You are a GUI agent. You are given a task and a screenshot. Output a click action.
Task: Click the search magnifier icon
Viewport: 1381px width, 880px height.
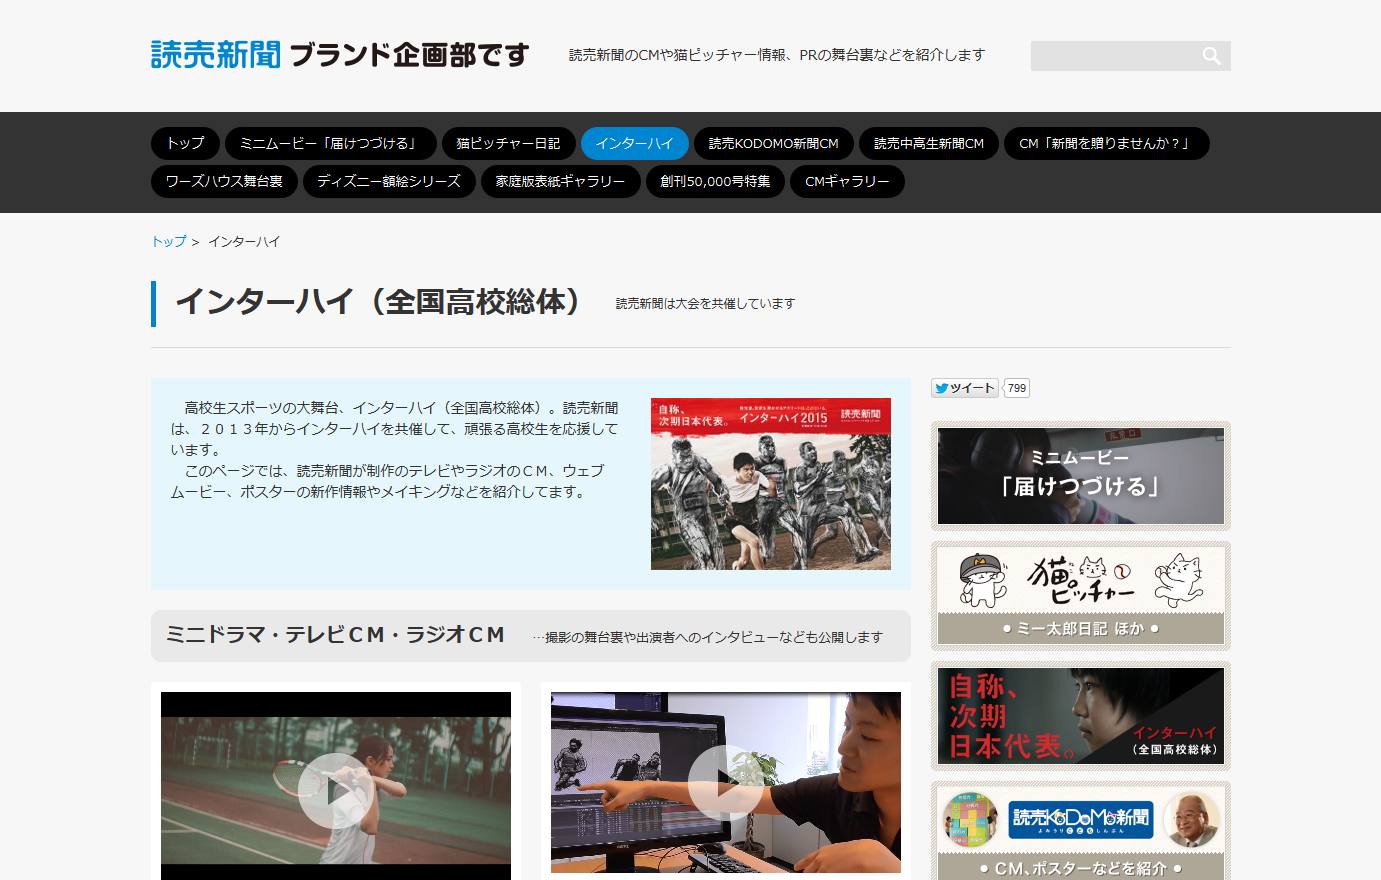1211,56
